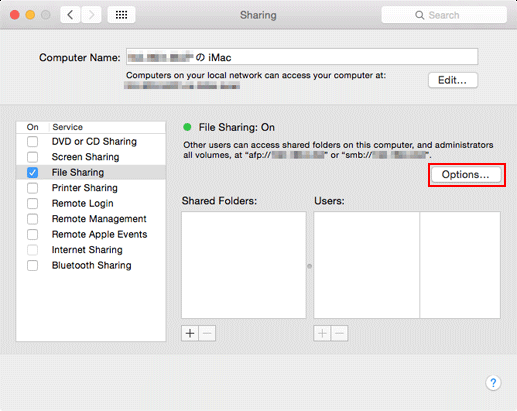The width and height of the screenshot is (517, 411).
Task: Show all preferences grid icon
Action: tap(121, 15)
